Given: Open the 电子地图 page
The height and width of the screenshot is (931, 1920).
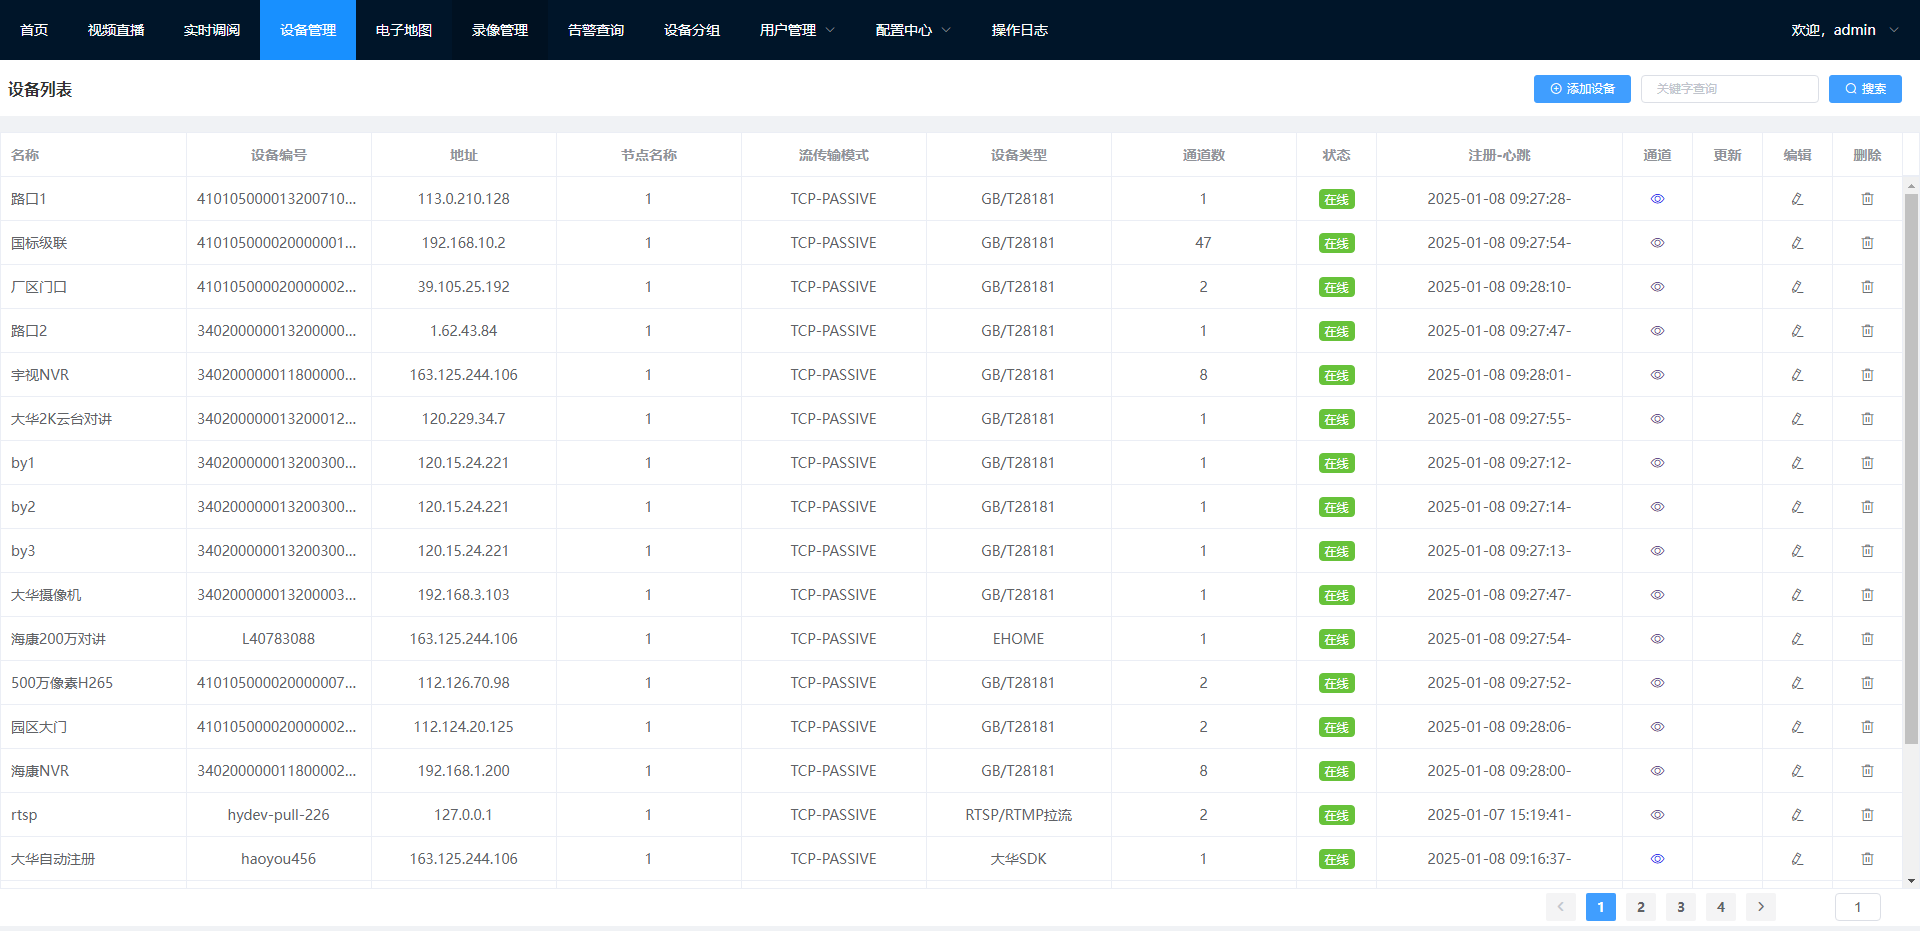Looking at the screenshot, I should 404,30.
